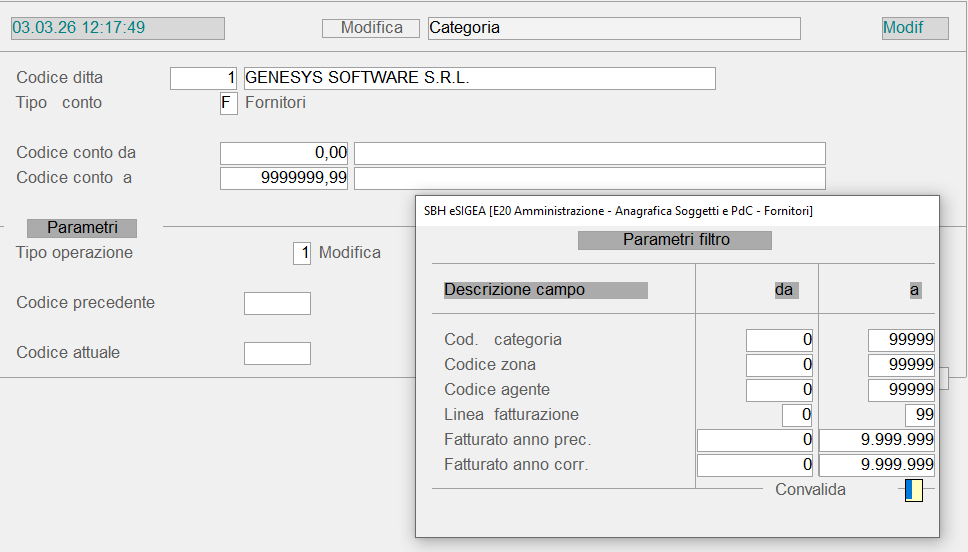Focus Fatturato anno prec. 'da' field
The width and height of the screenshot is (968, 552).
pyautogui.click(x=756, y=440)
